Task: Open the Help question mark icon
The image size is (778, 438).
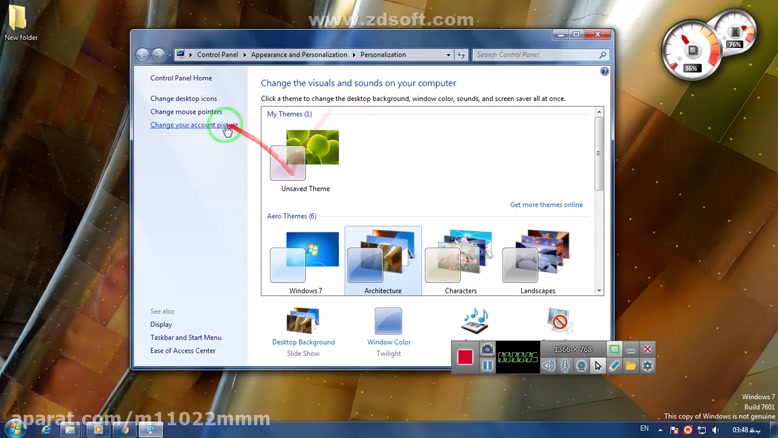Action: [604, 72]
